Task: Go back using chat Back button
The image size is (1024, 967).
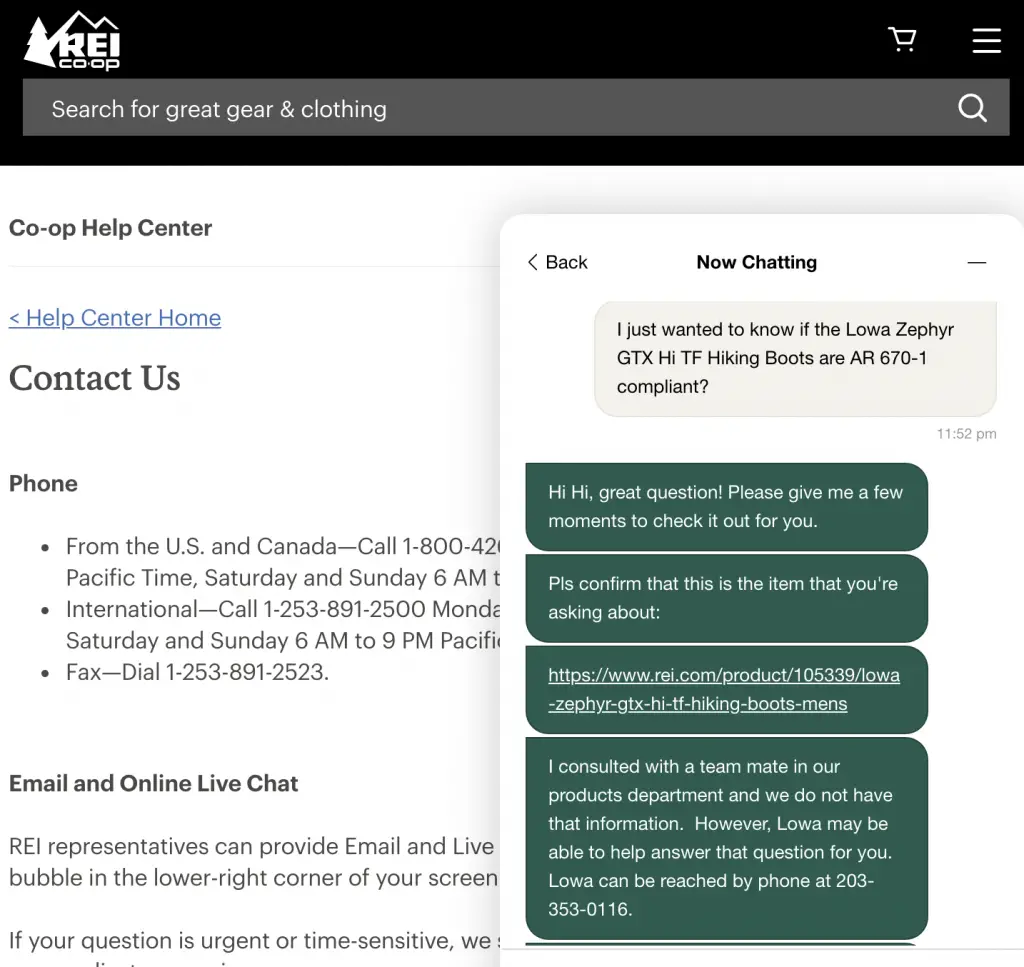Action: (557, 262)
